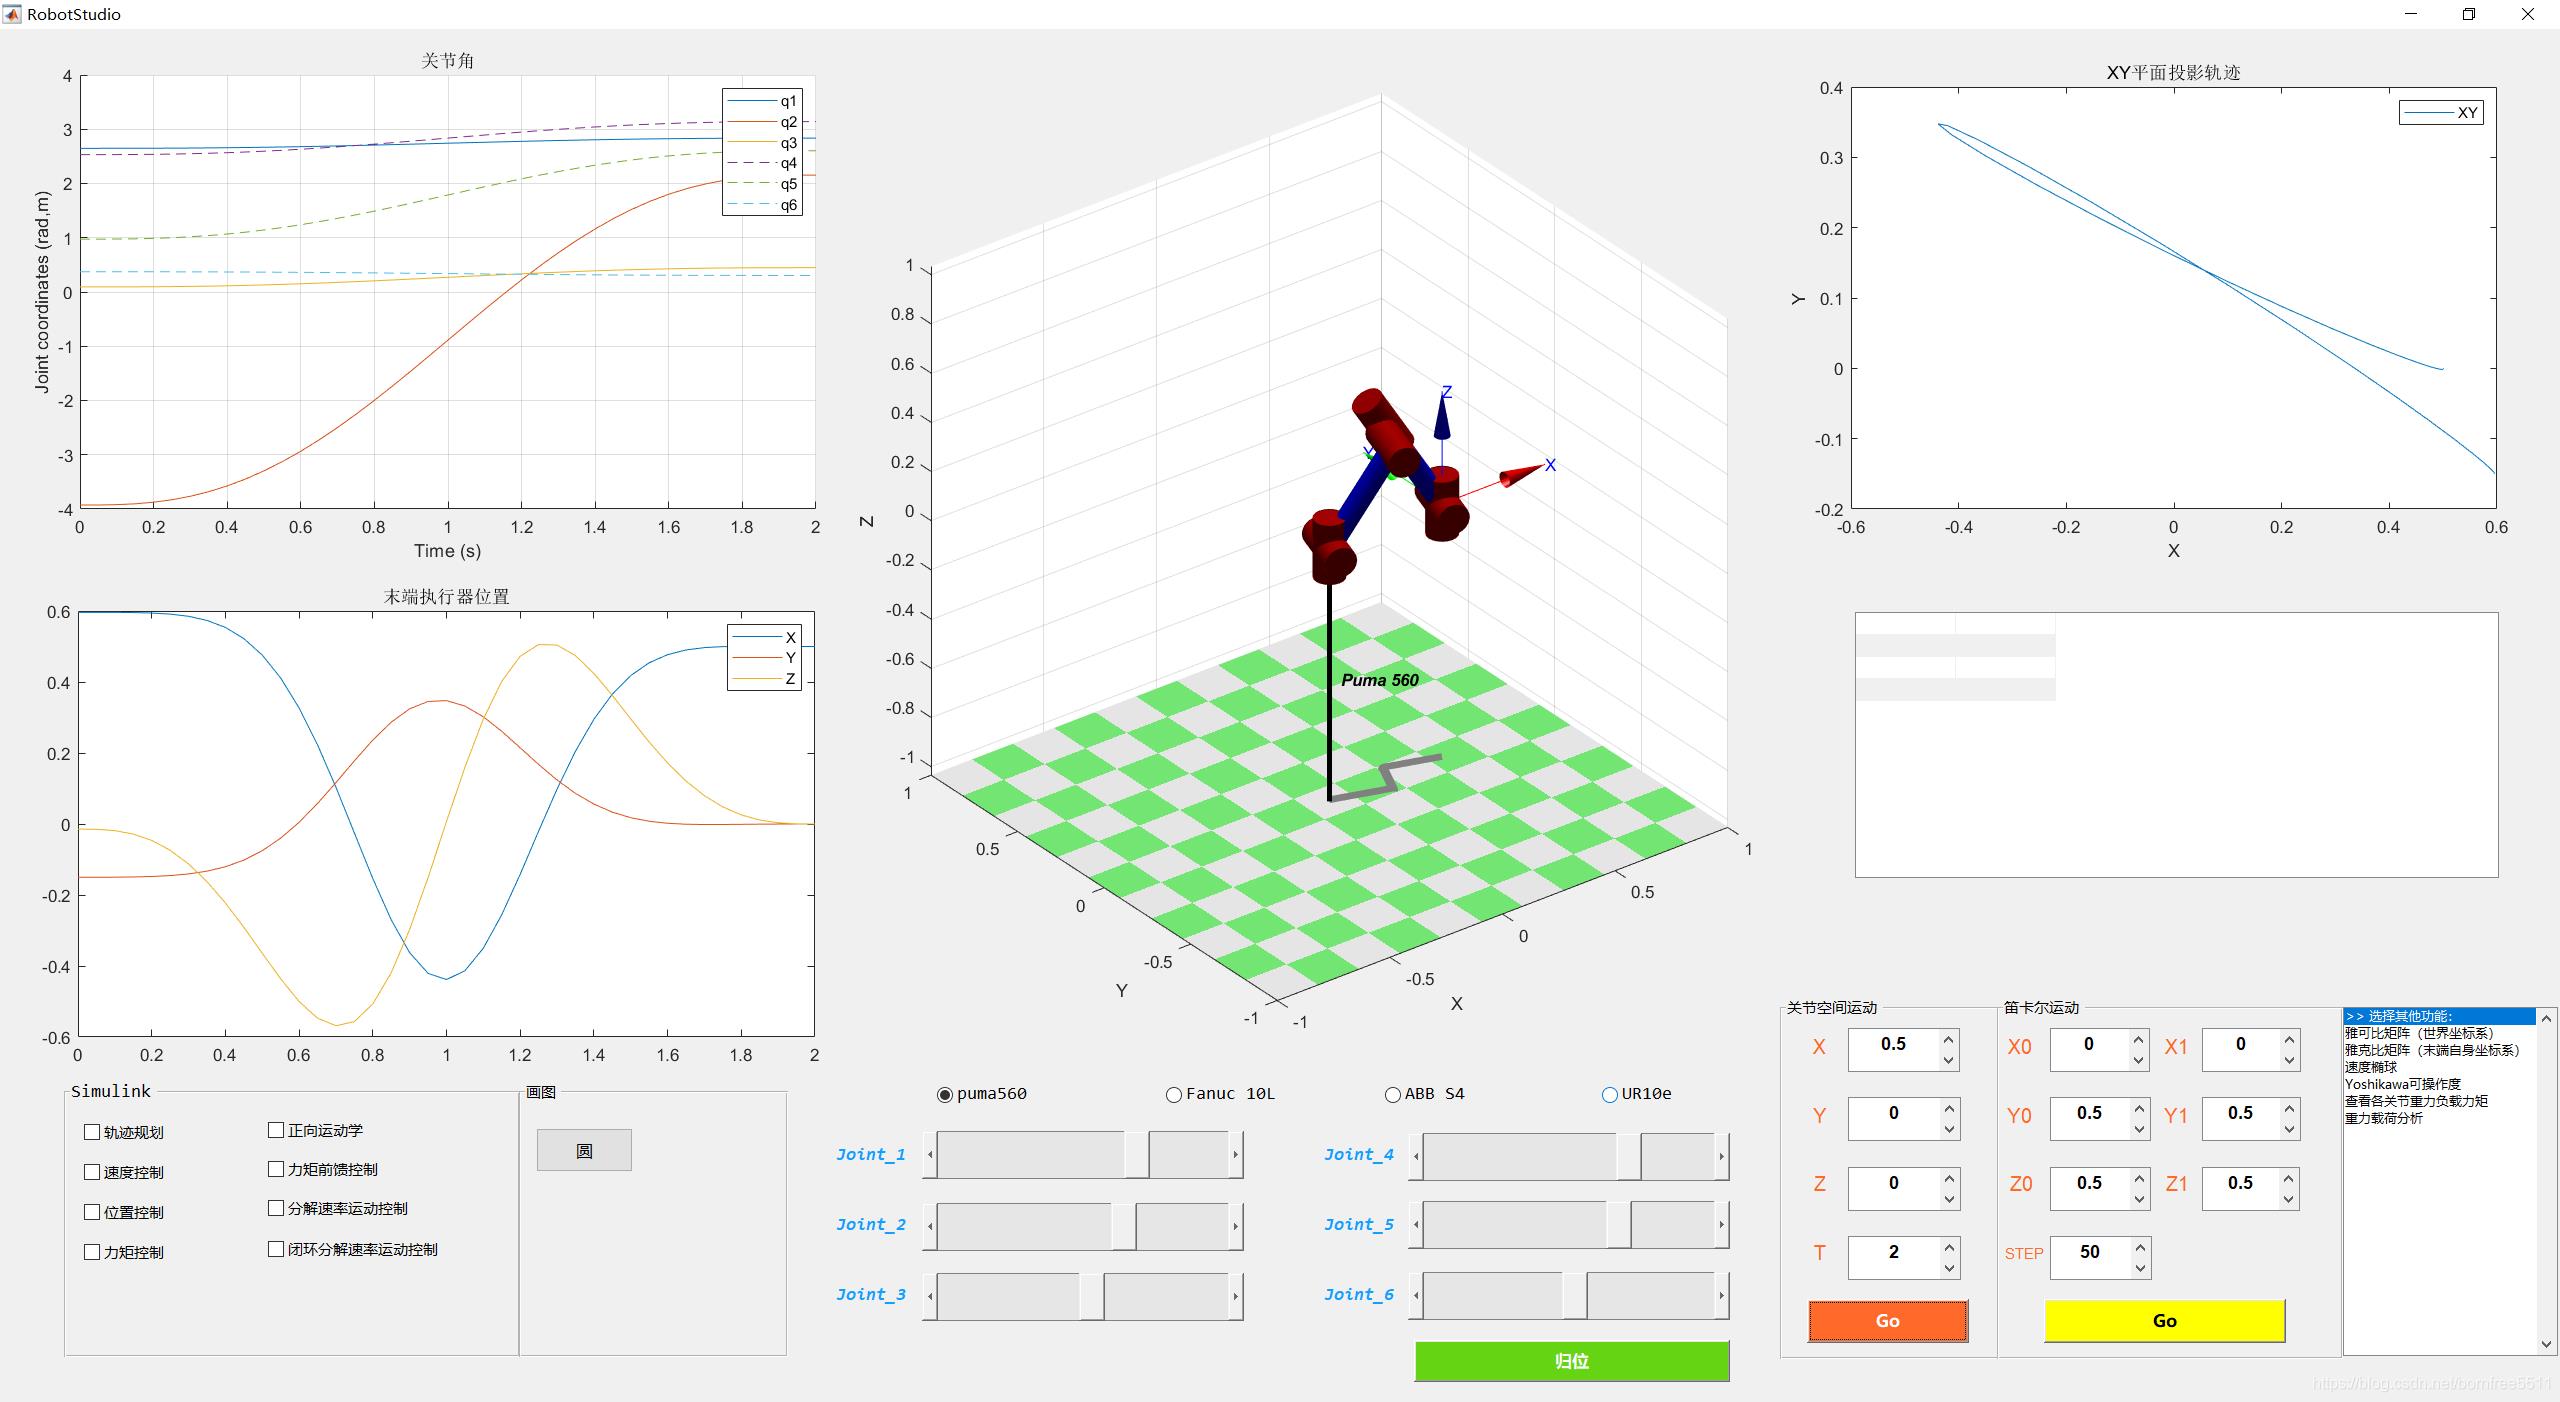Restore the RobotStudio window size
Viewport: 2560px width, 1402px height.
2469,14
